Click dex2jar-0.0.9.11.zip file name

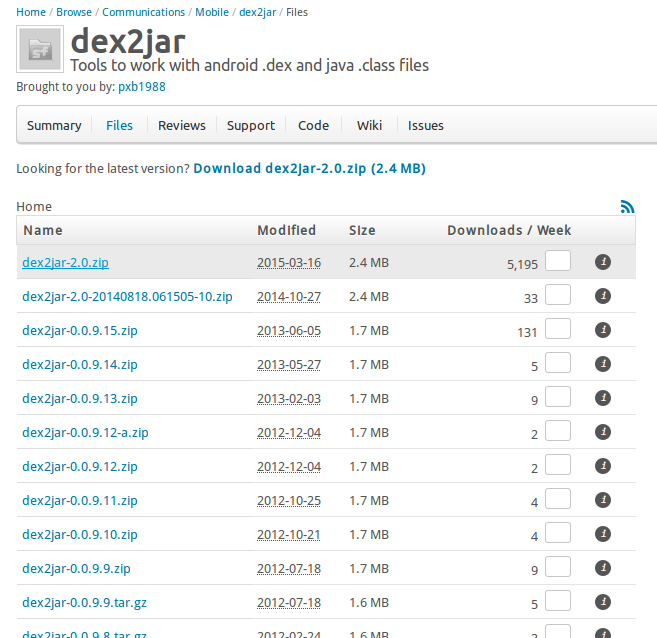click(x=80, y=500)
